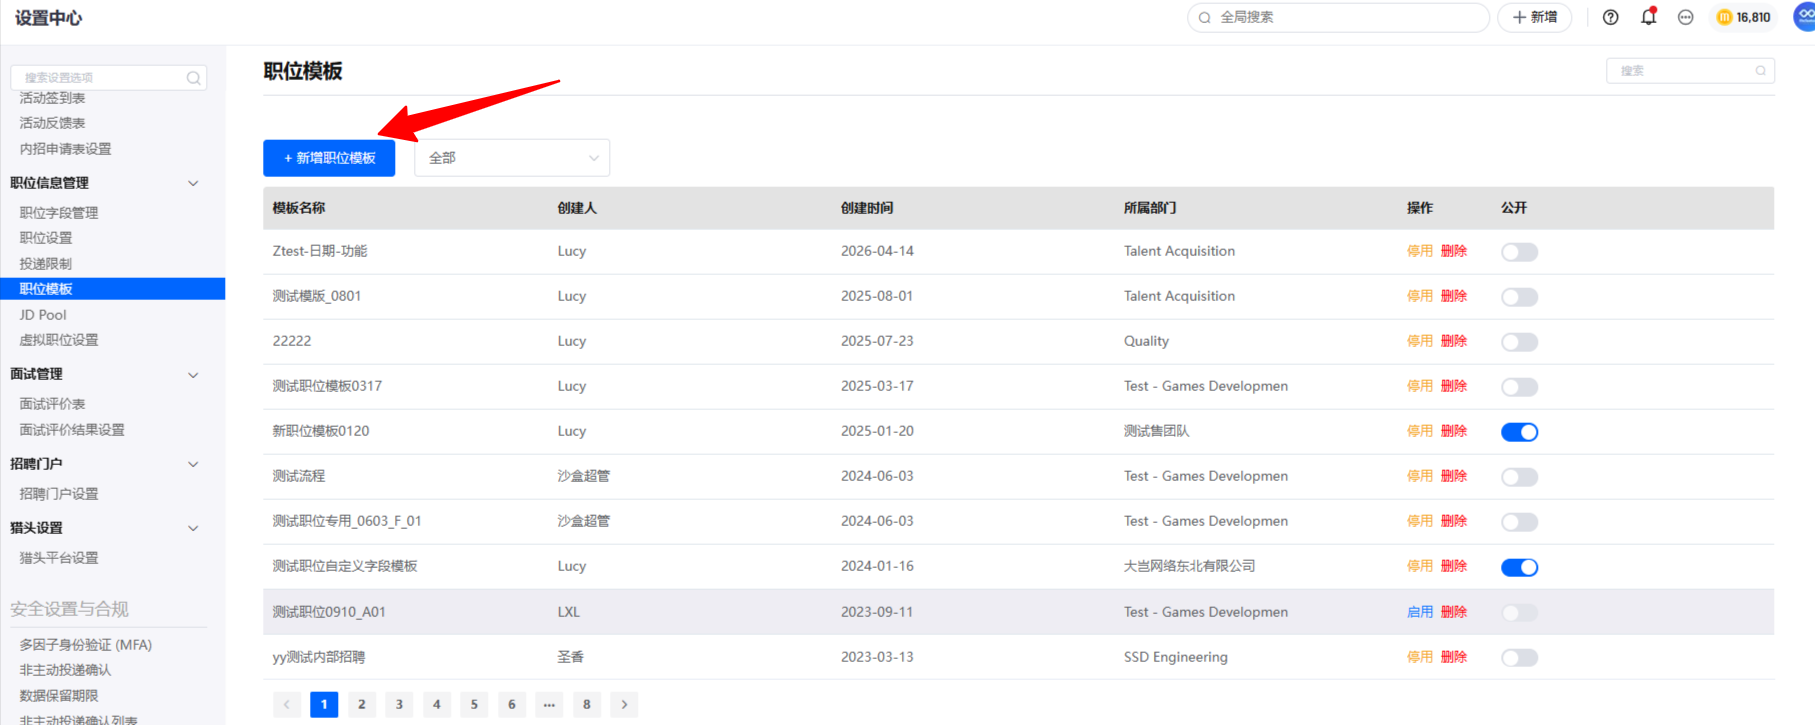Collapse the 职位信息管理 section
The height and width of the screenshot is (725, 1815).
pyautogui.click(x=193, y=183)
